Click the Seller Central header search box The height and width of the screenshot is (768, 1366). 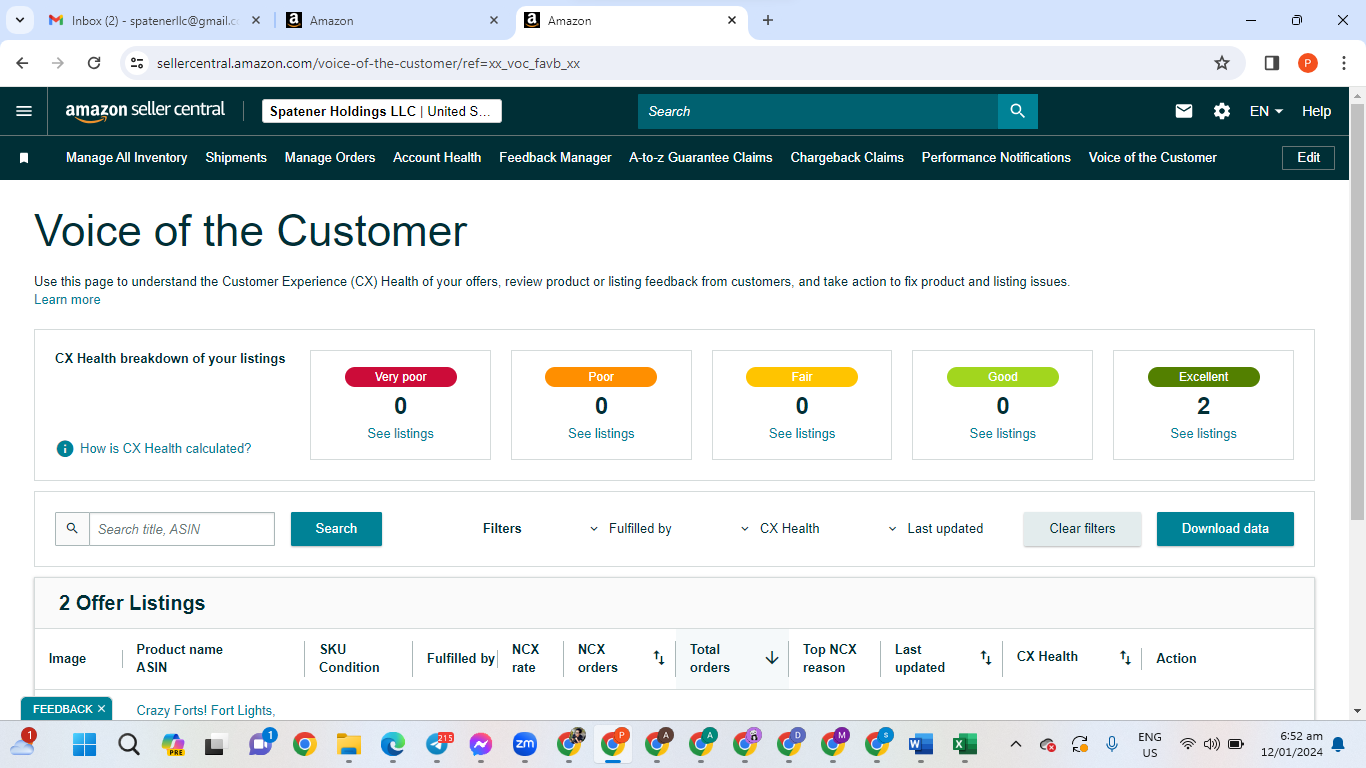click(x=818, y=111)
